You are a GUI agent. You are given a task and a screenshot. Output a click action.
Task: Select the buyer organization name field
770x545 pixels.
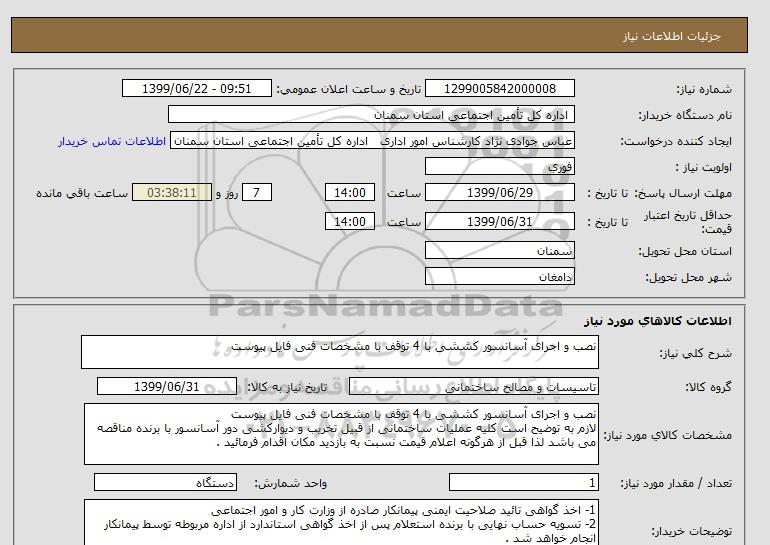pyautogui.click(x=371, y=114)
